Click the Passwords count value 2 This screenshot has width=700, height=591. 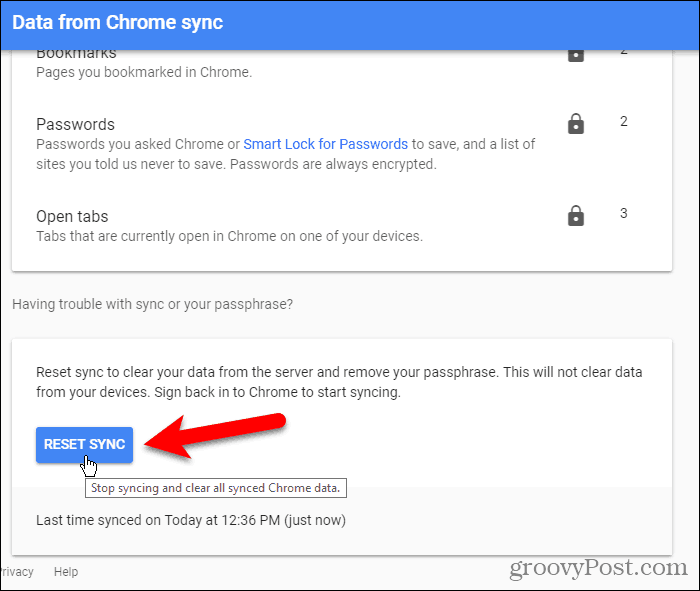[x=624, y=121]
